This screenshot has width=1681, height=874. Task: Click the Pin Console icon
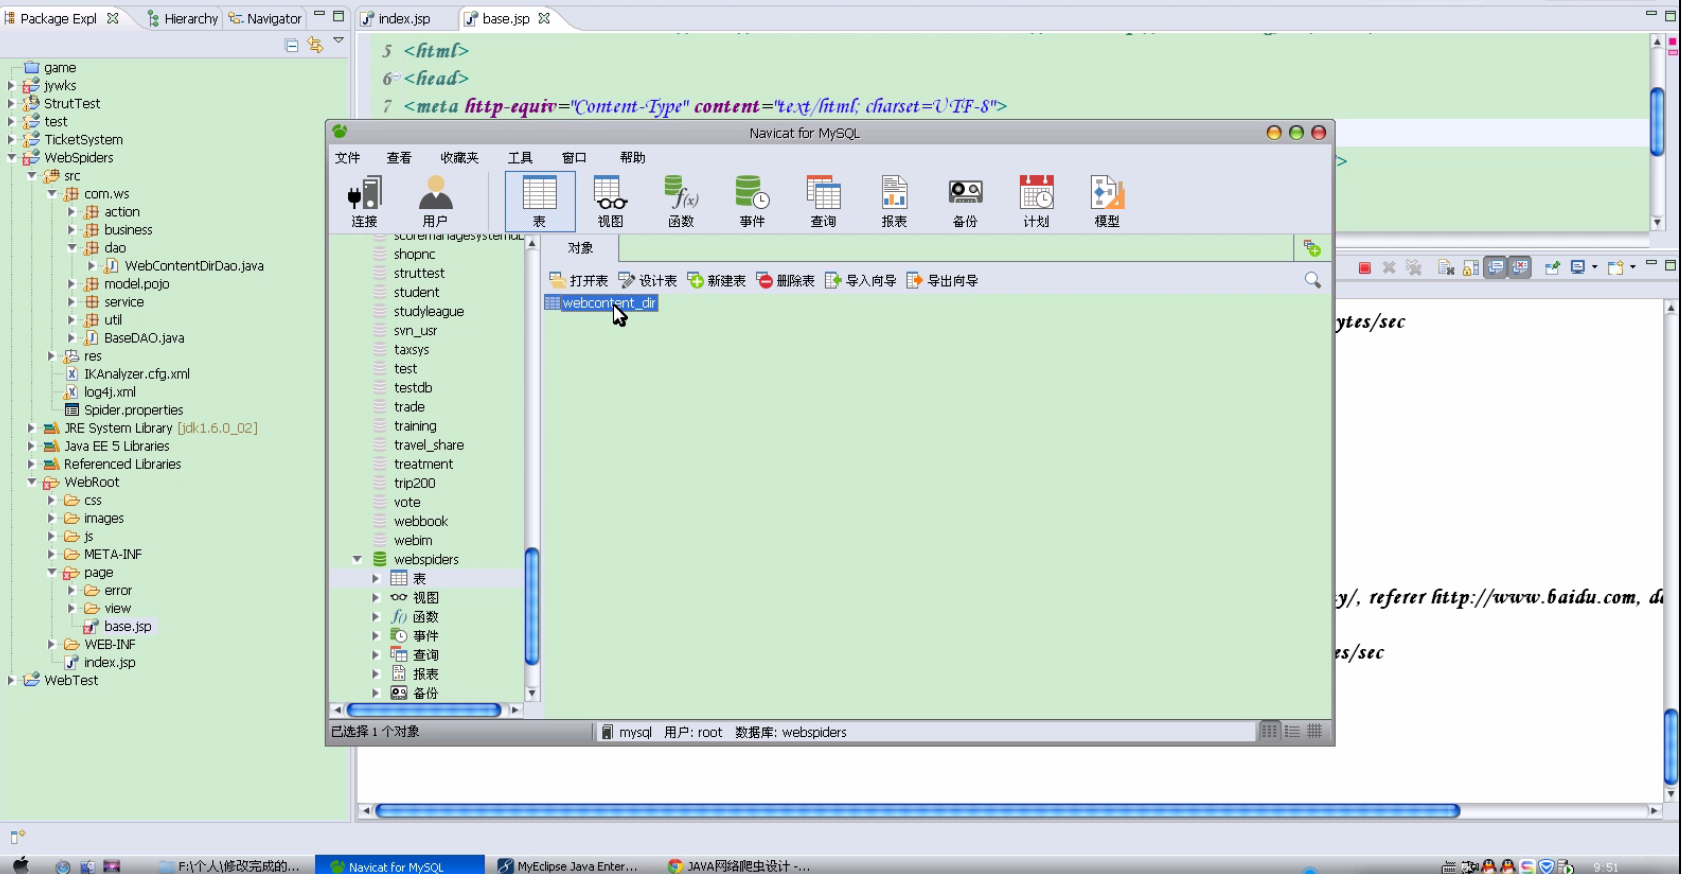pos(1552,268)
